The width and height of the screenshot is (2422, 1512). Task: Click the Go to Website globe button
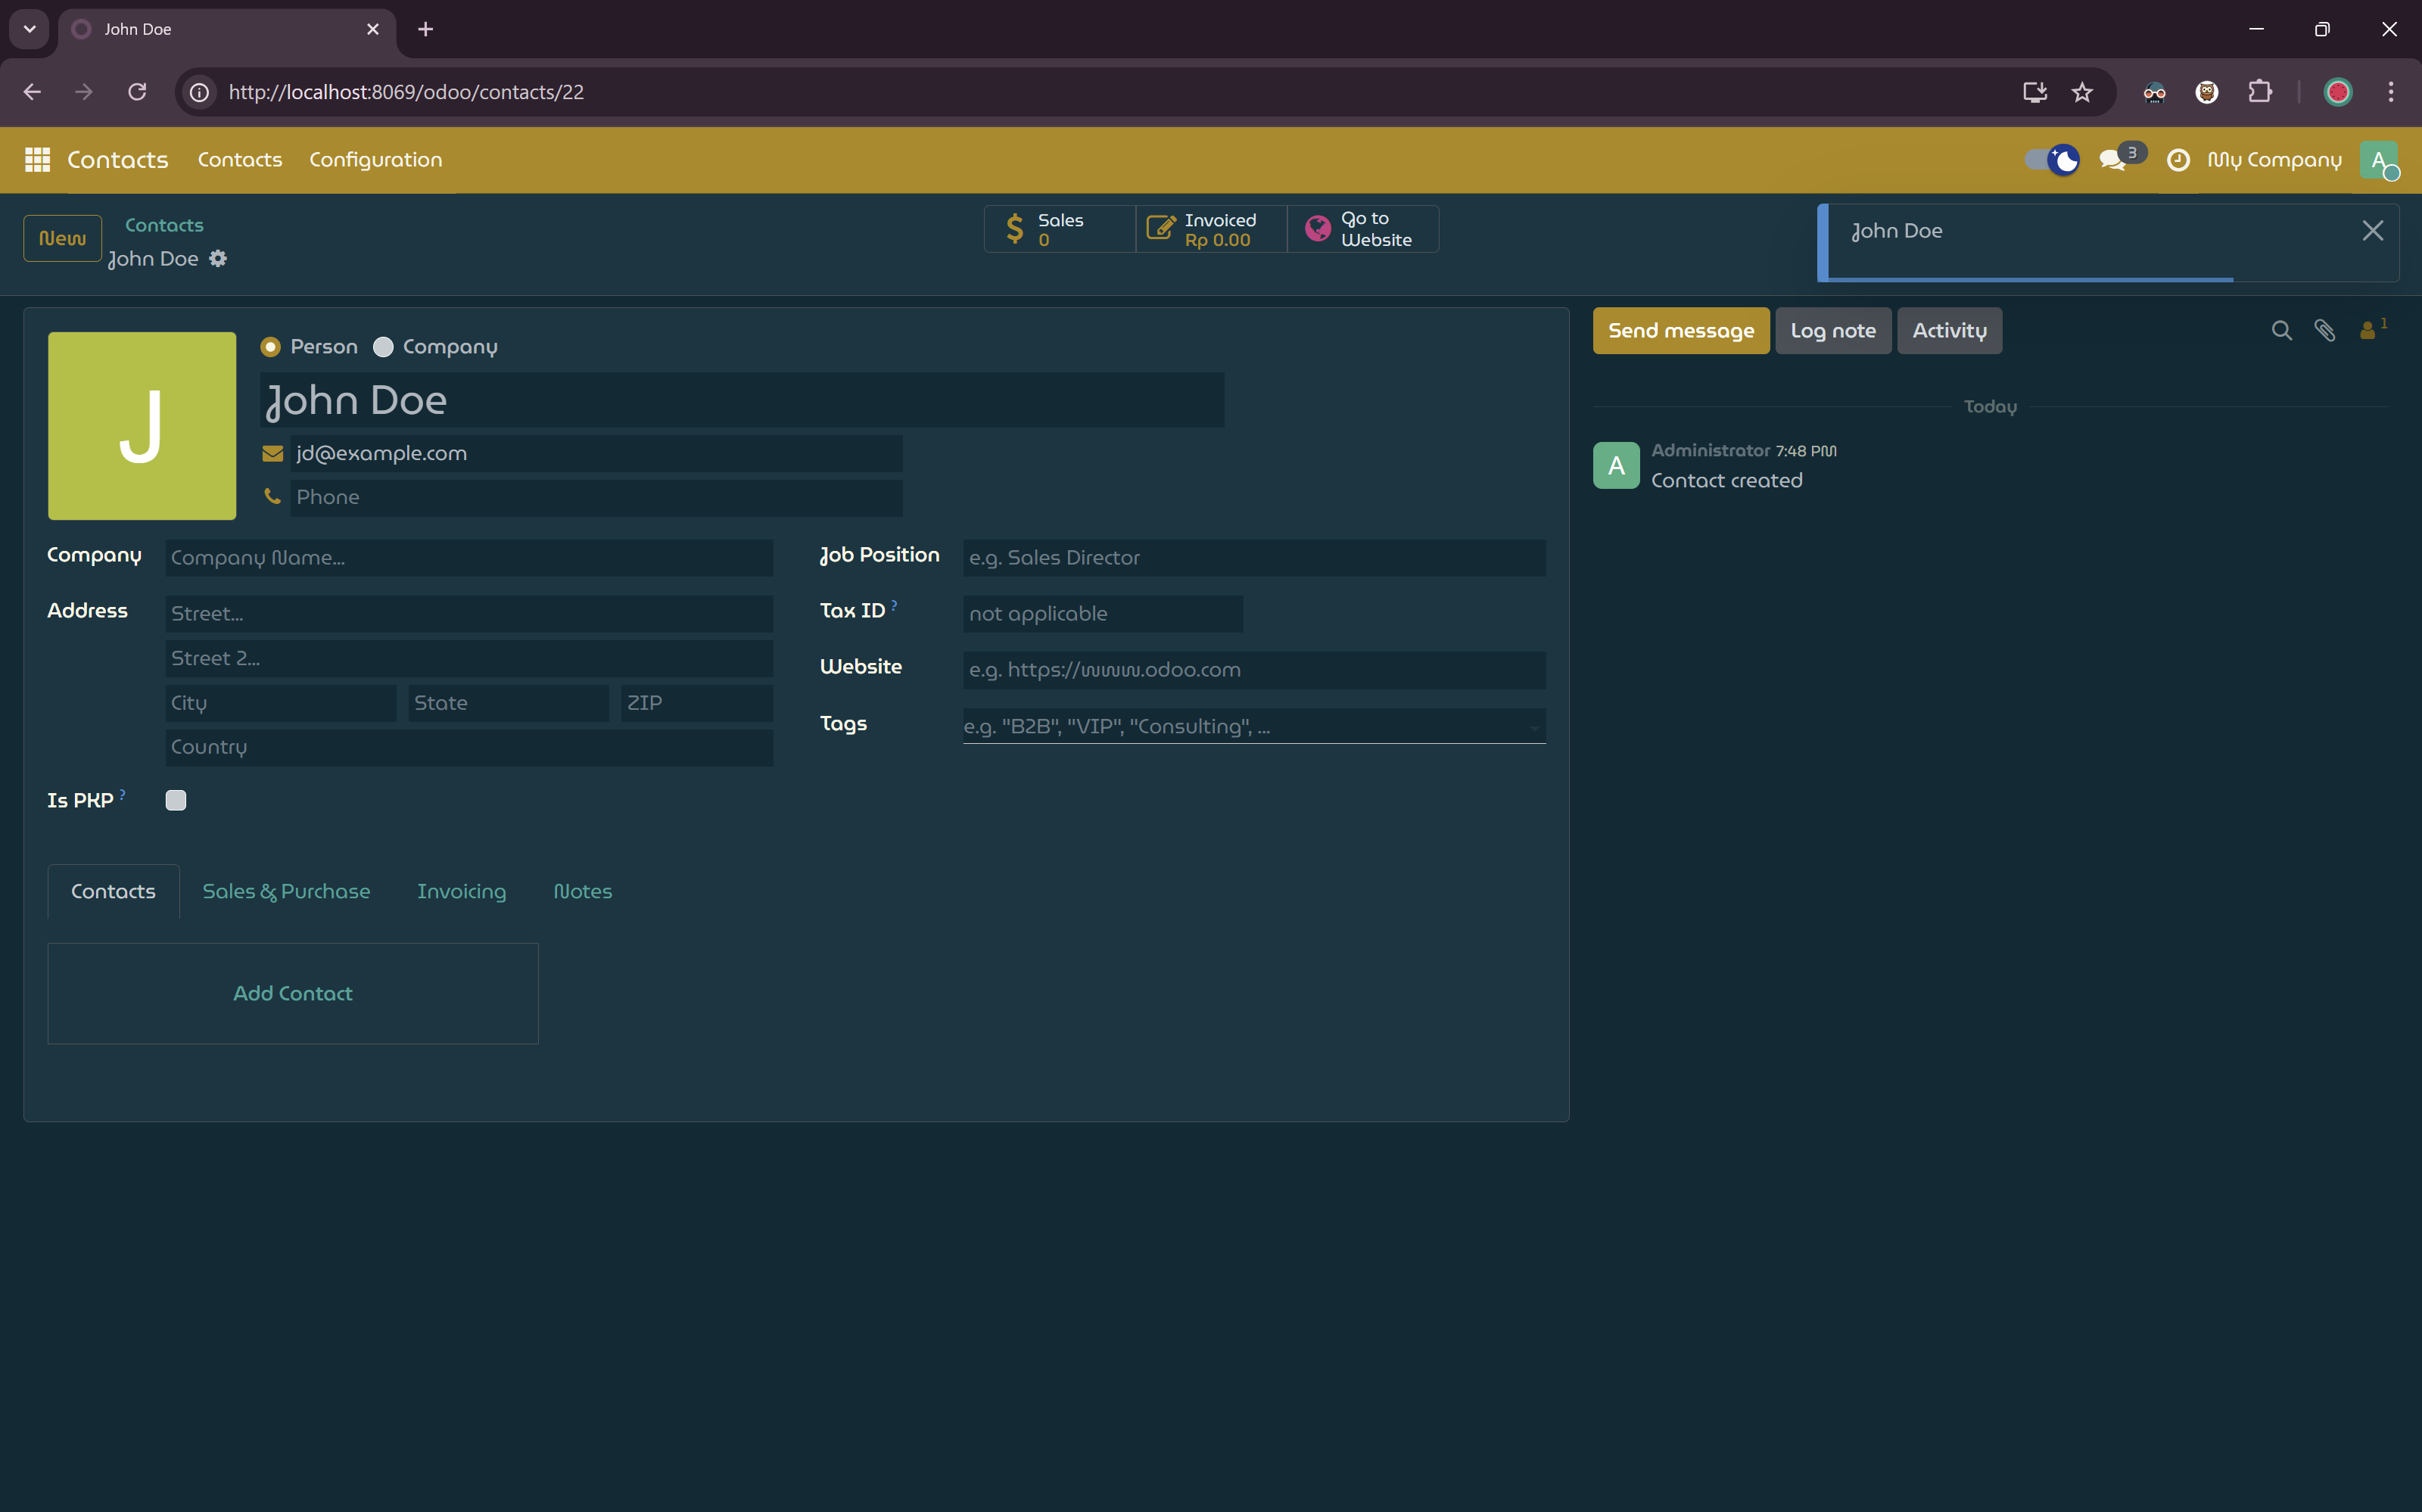pos(1362,229)
